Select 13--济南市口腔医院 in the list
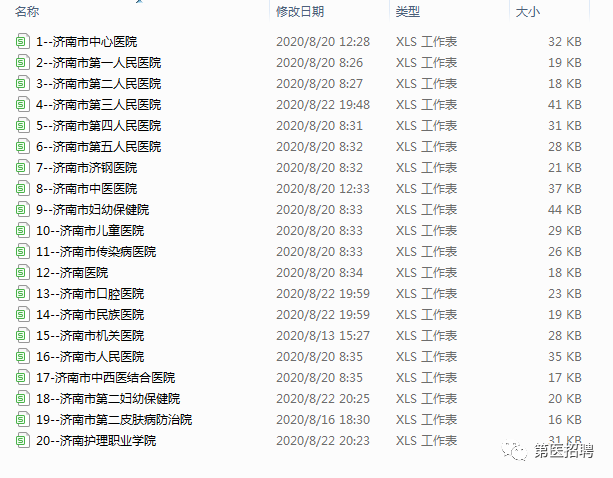This screenshot has height=478, width=613. pyautogui.click(x=90, y=294)
